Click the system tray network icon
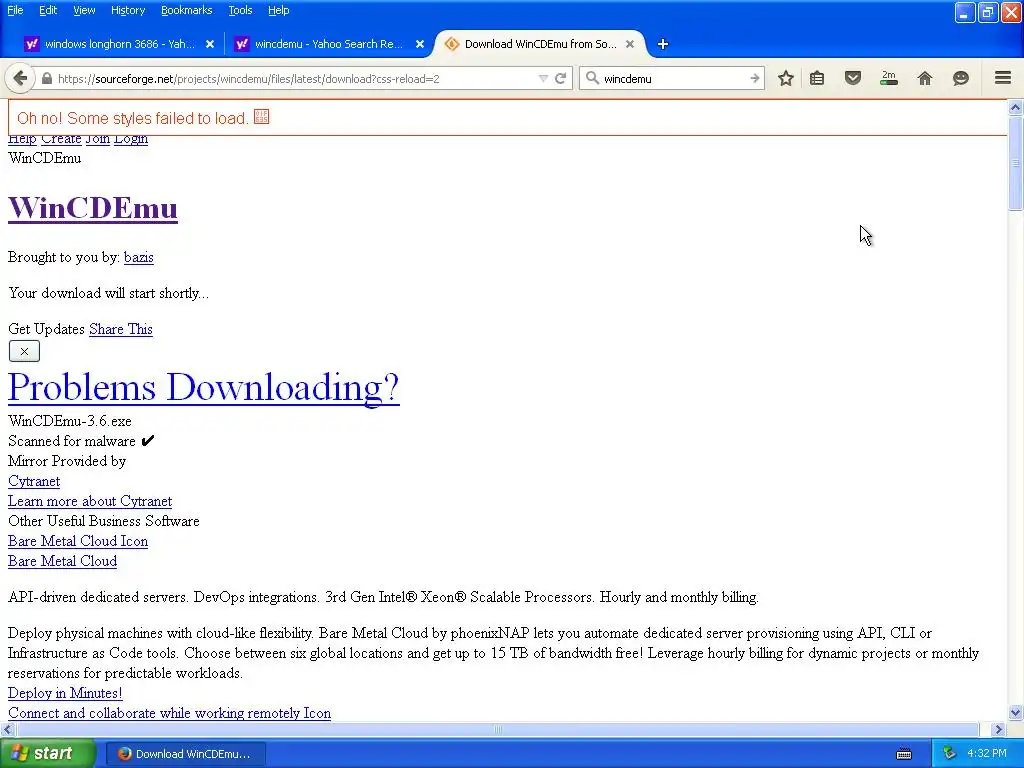 pos(949,754)
